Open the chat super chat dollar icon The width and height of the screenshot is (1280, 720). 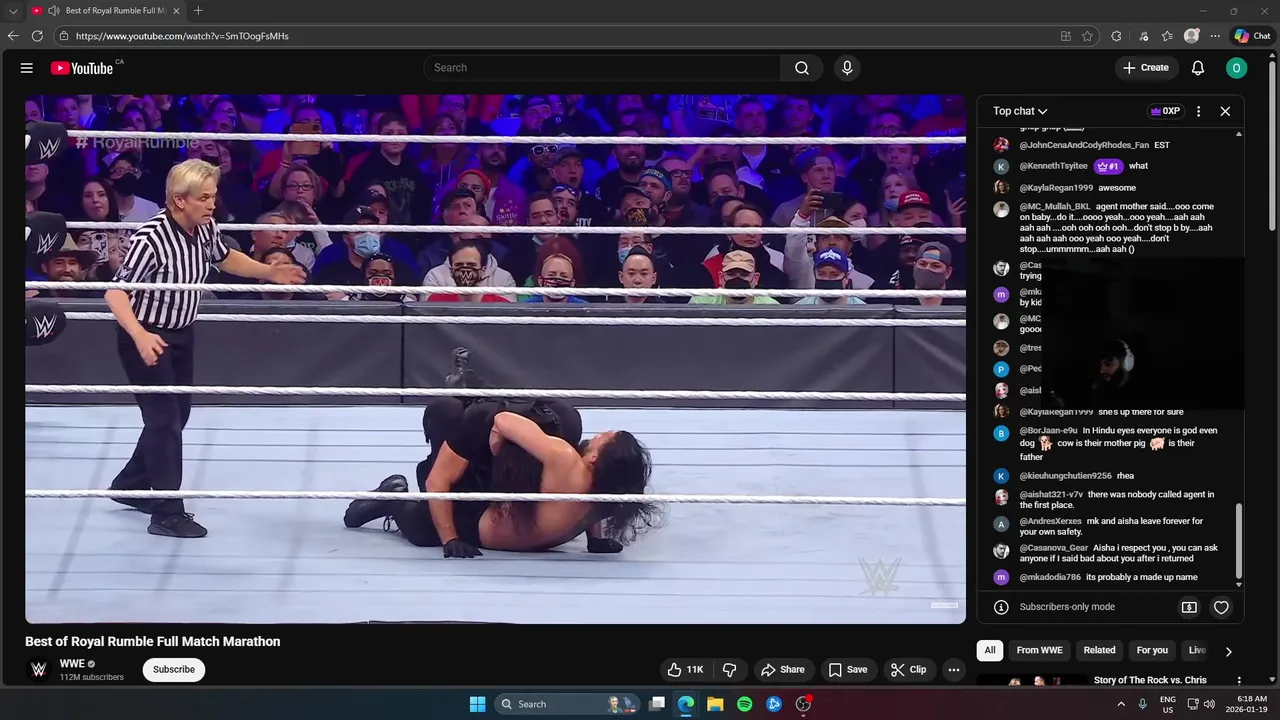tap(1189, 607)
